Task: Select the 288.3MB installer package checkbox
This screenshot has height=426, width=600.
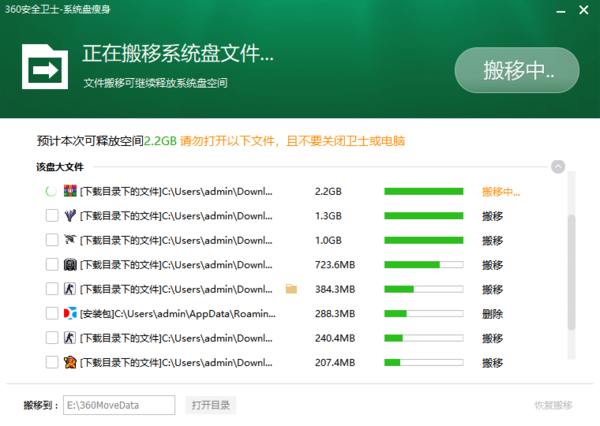Action: pos(52,313)
